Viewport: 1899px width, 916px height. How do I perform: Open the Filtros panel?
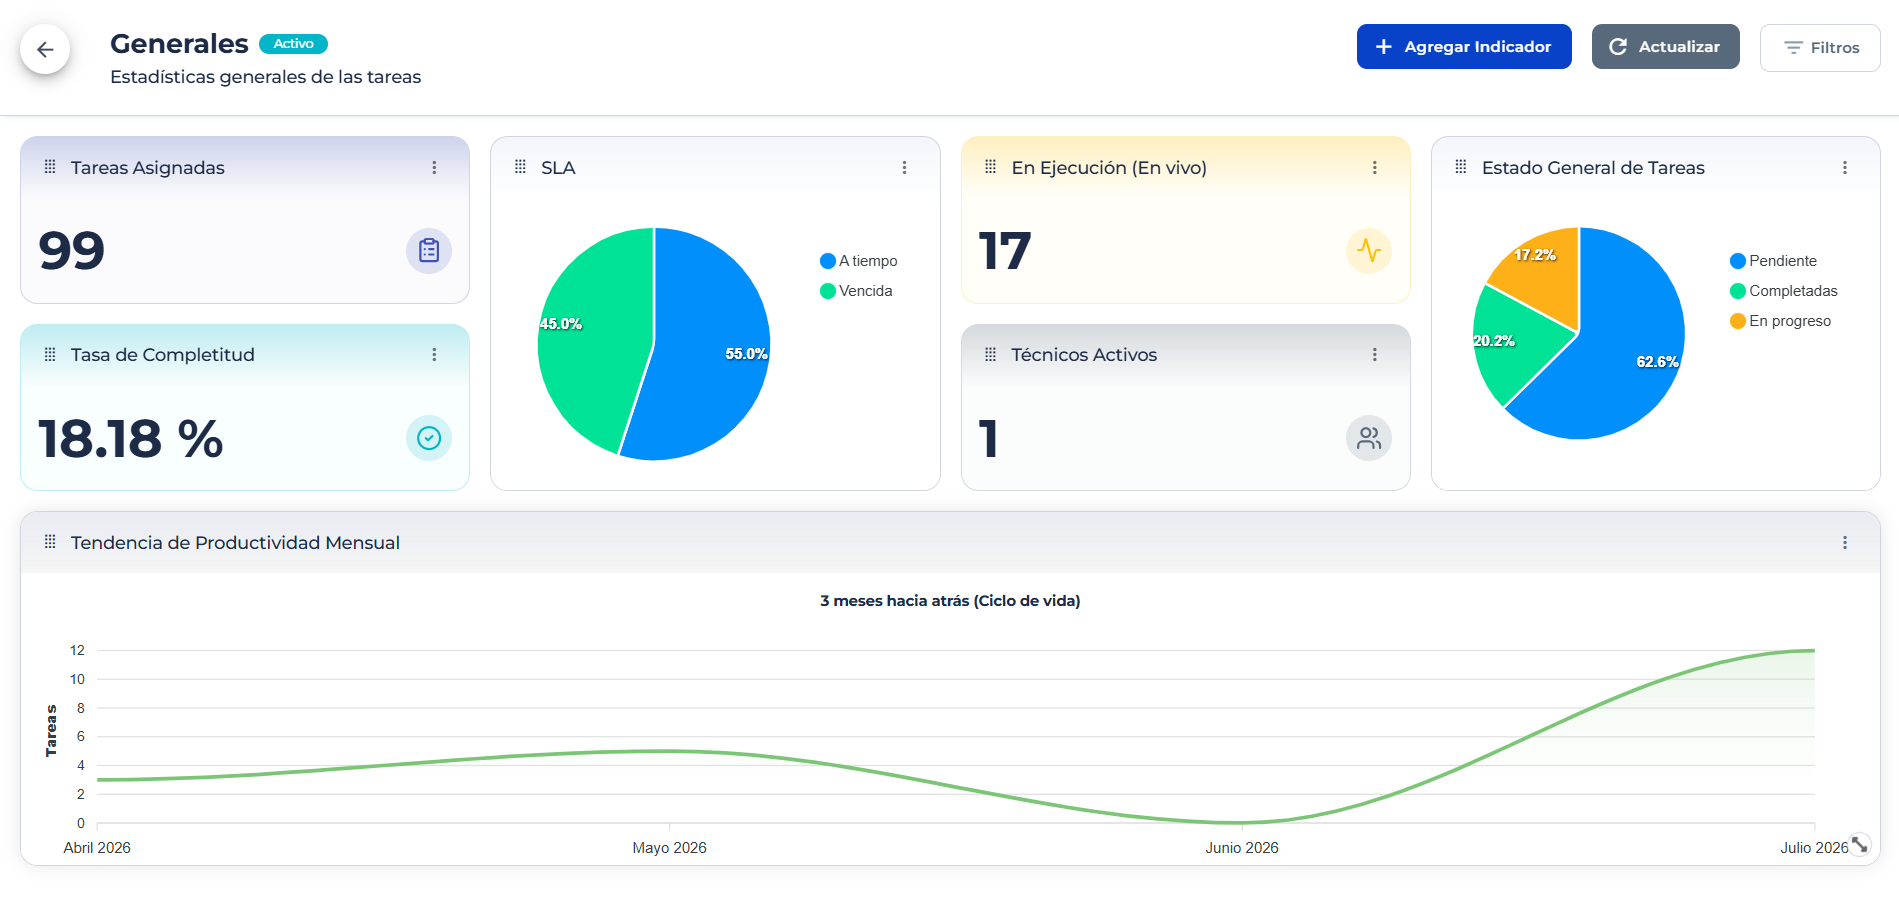pos(1820,48)
